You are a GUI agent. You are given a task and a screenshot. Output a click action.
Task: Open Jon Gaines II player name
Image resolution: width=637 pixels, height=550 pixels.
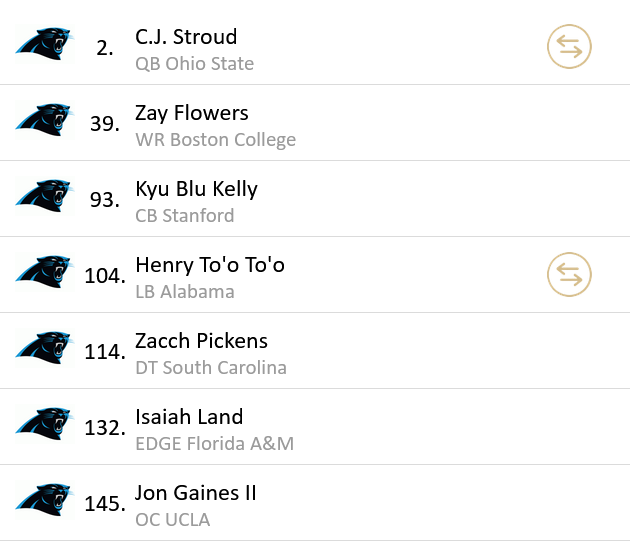pos(196,493)
